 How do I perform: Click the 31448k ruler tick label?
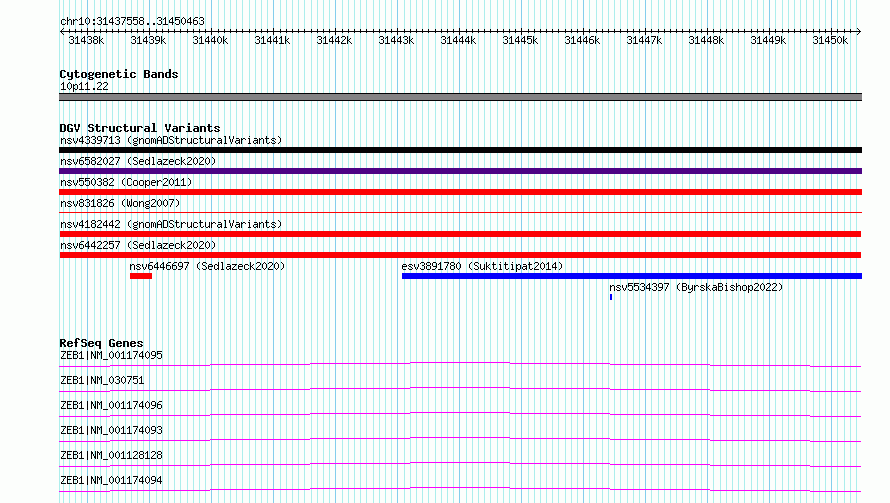tap(706, 41)
